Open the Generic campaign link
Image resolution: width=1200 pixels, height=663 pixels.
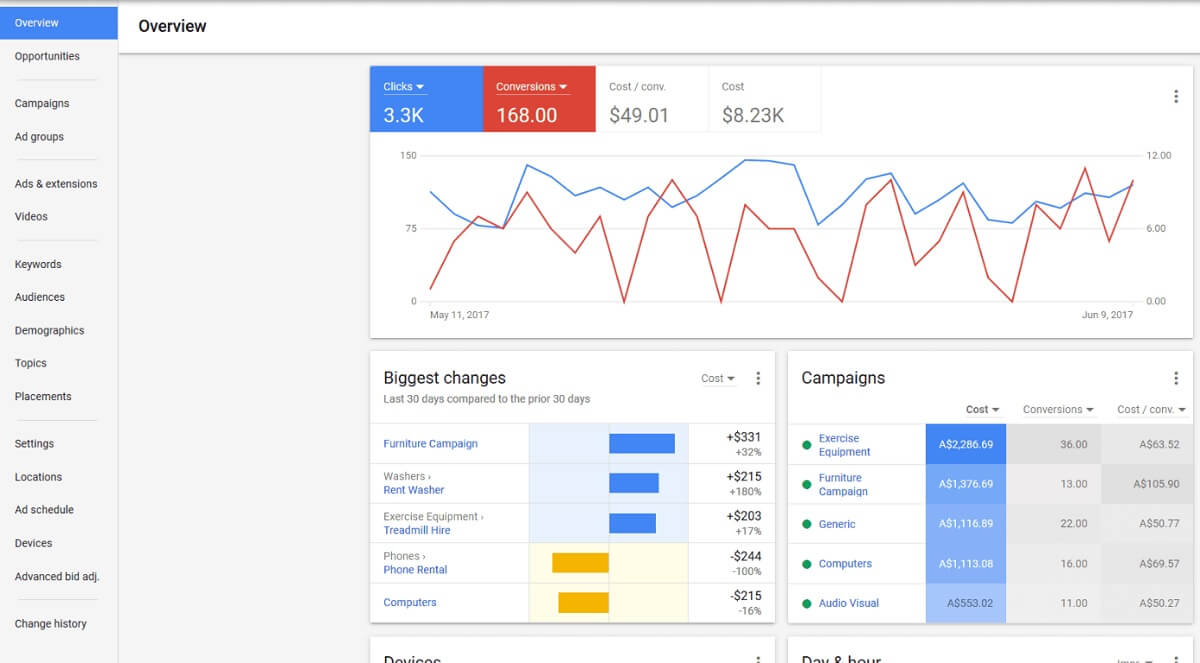pos(837,524)
